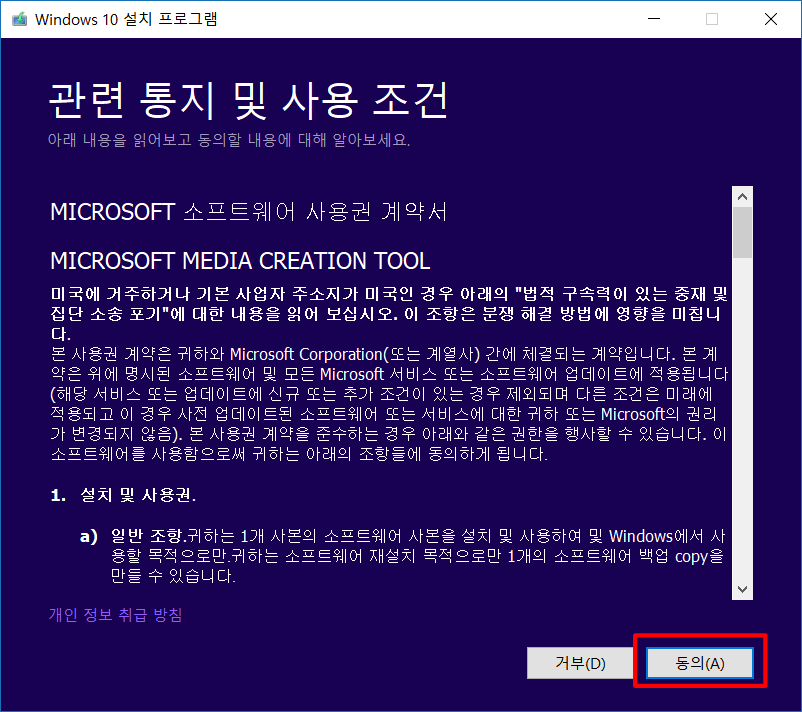Click the scrollbar track below the thumb

pyautogui.click(x=742, y=418)
